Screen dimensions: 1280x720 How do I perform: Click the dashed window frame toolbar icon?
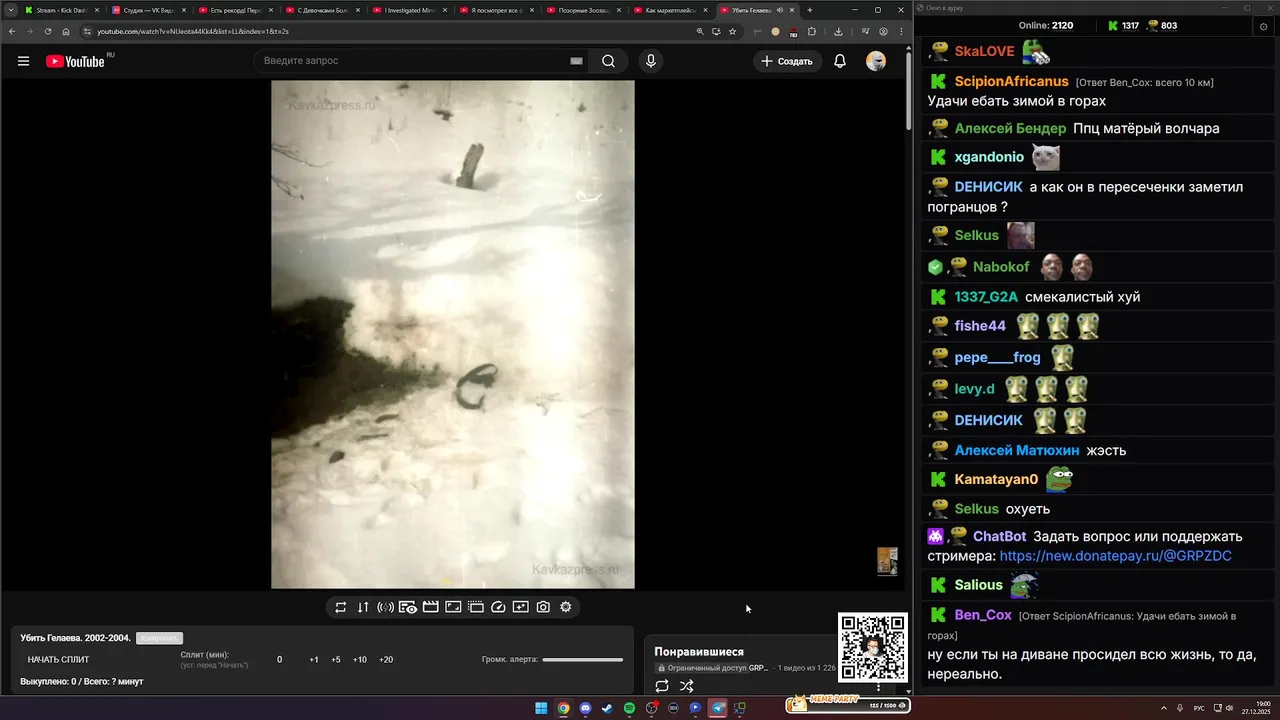476,607
